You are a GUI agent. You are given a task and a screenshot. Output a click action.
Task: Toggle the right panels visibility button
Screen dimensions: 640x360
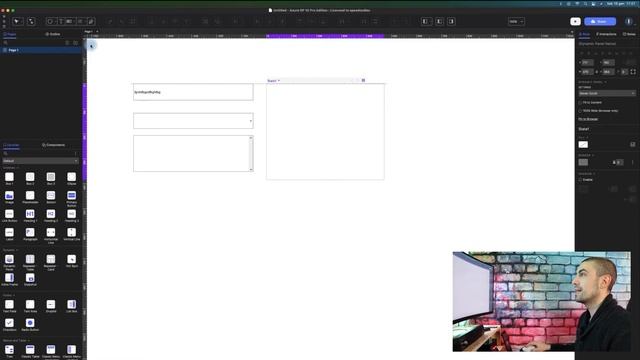[x=451, y=21]
